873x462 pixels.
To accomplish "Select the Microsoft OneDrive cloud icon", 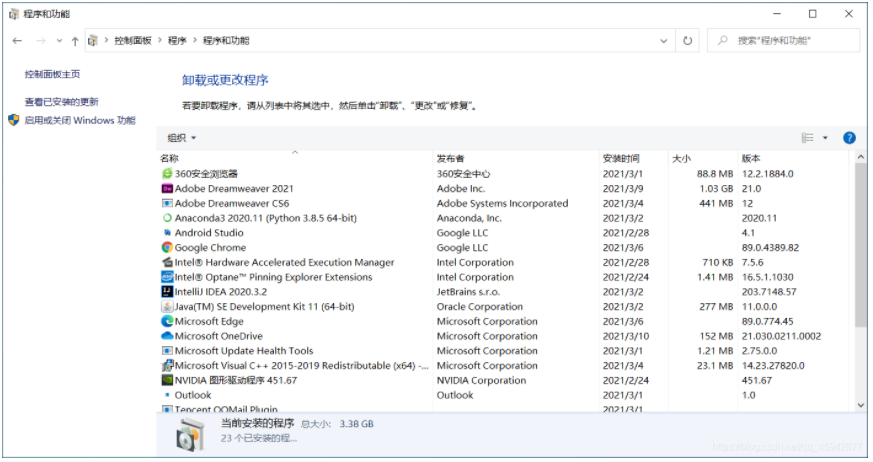I will point(167,337).
